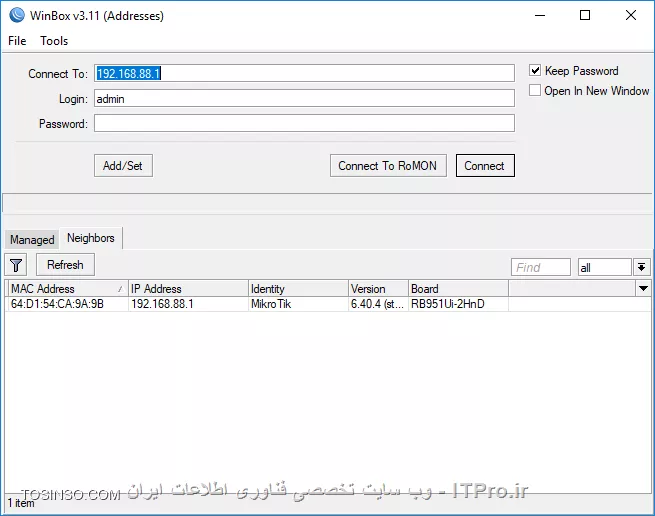This screenshot has width=655, height=516.
Task: Click the filter funnel icon
Action: point(16,265)
